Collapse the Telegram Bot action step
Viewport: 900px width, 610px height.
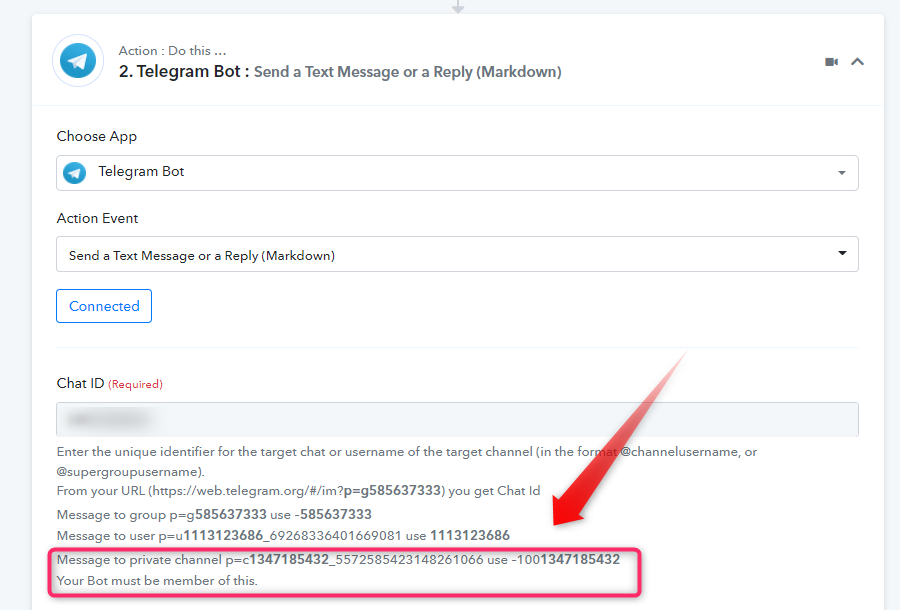(x=858, y=61)
